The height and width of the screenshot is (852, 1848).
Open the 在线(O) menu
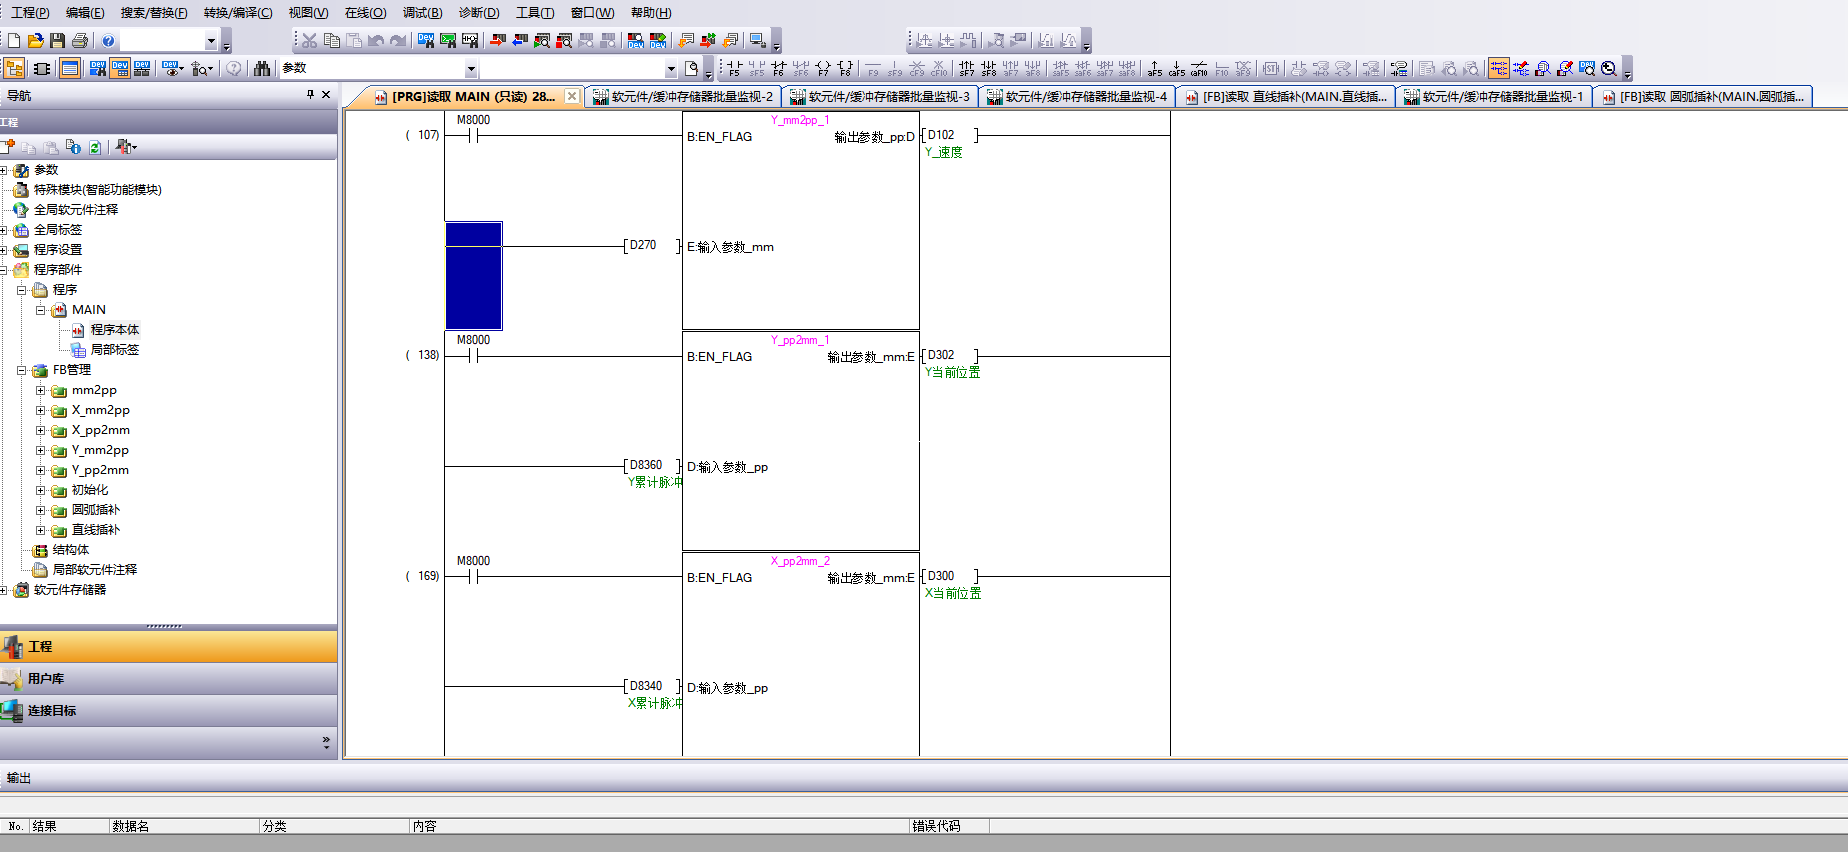(365, 13)
